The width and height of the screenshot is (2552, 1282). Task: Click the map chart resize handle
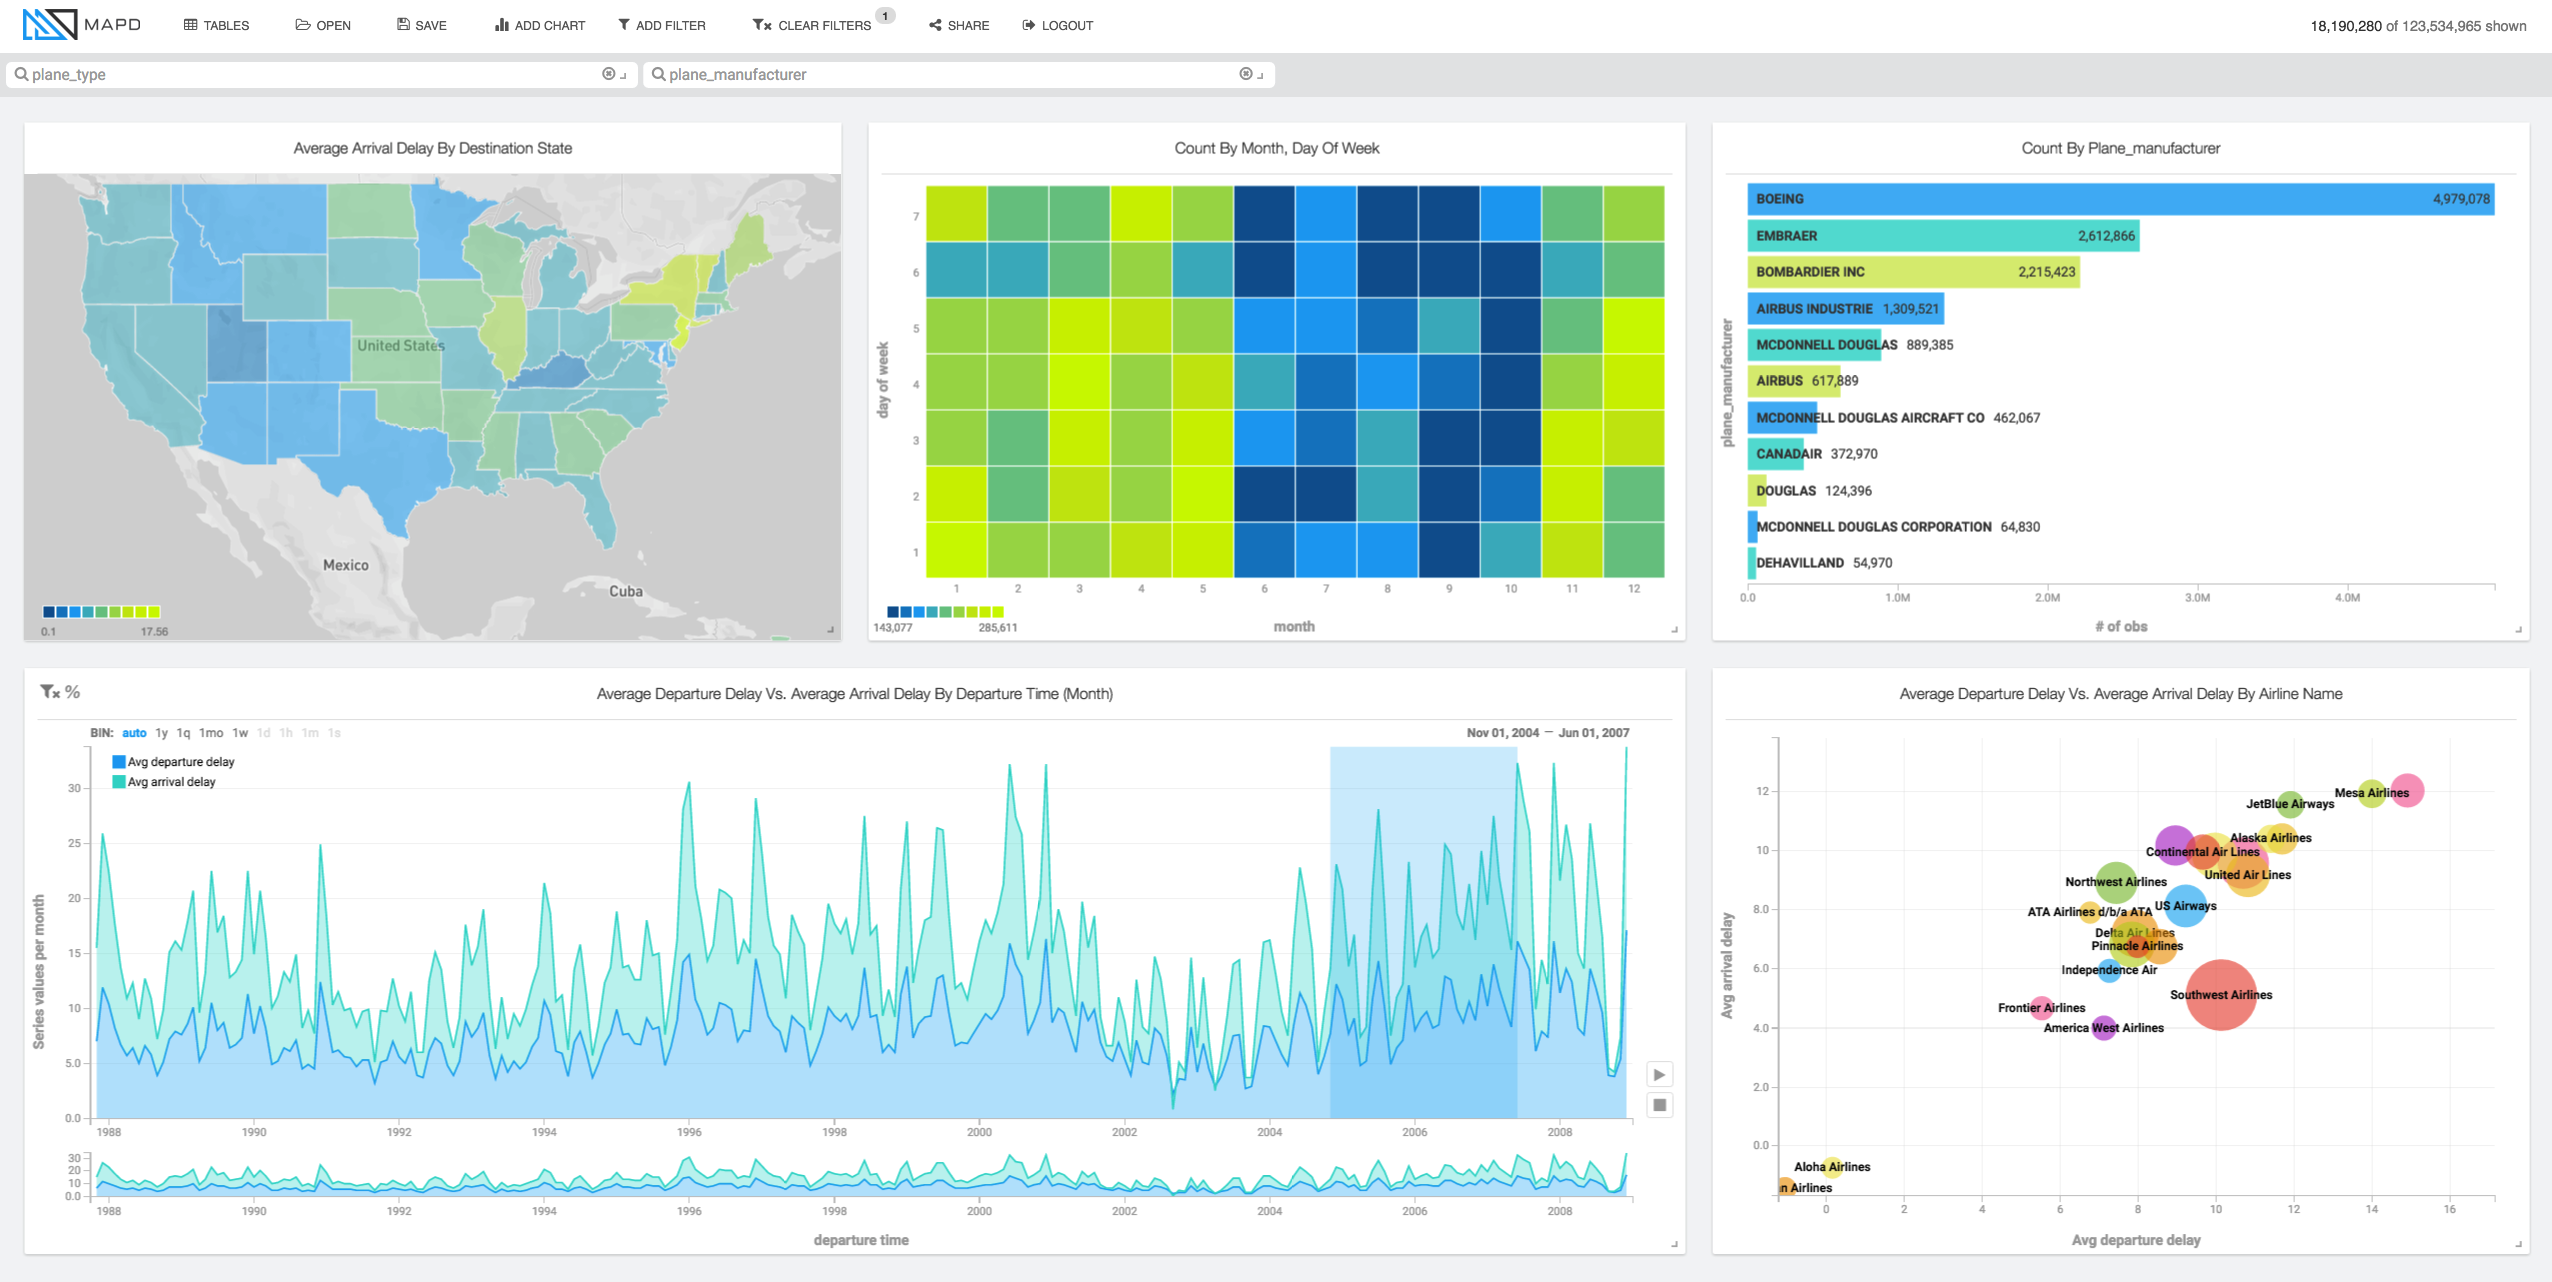830,630
